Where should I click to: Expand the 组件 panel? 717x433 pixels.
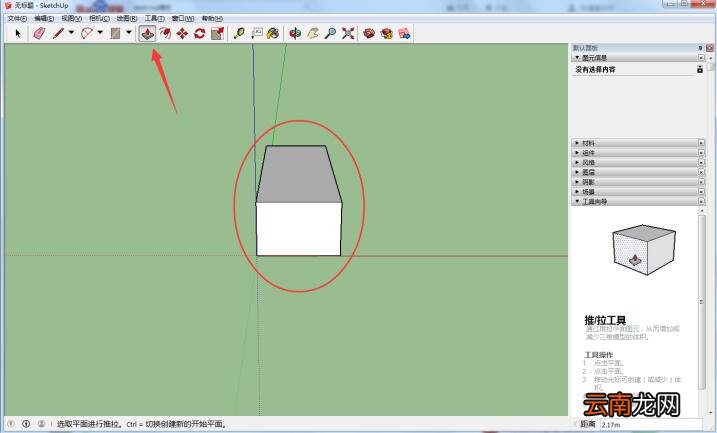pos(577,153)
